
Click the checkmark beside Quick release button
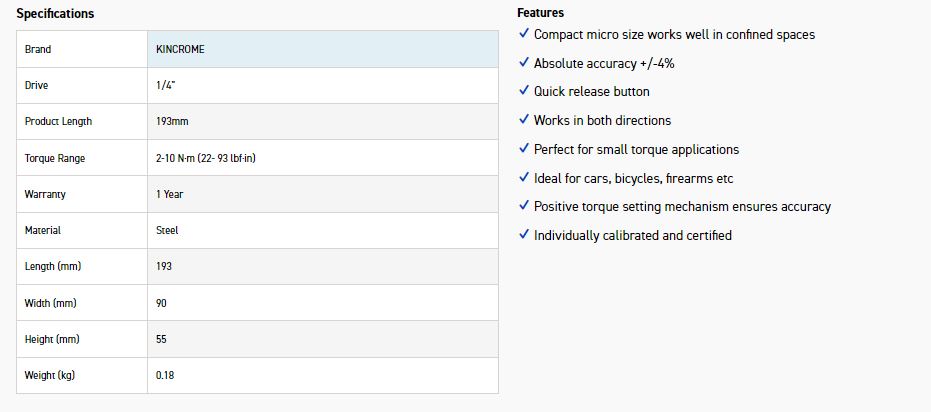(524, 91)
